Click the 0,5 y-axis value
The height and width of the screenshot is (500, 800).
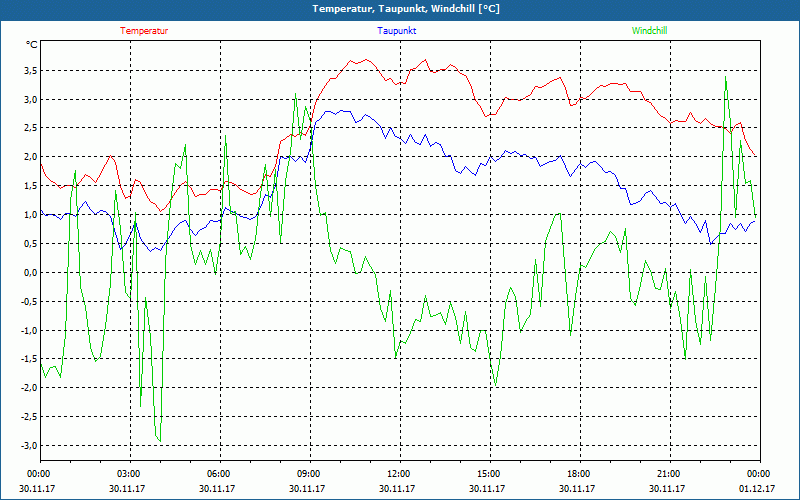click(x=31, y=243)
